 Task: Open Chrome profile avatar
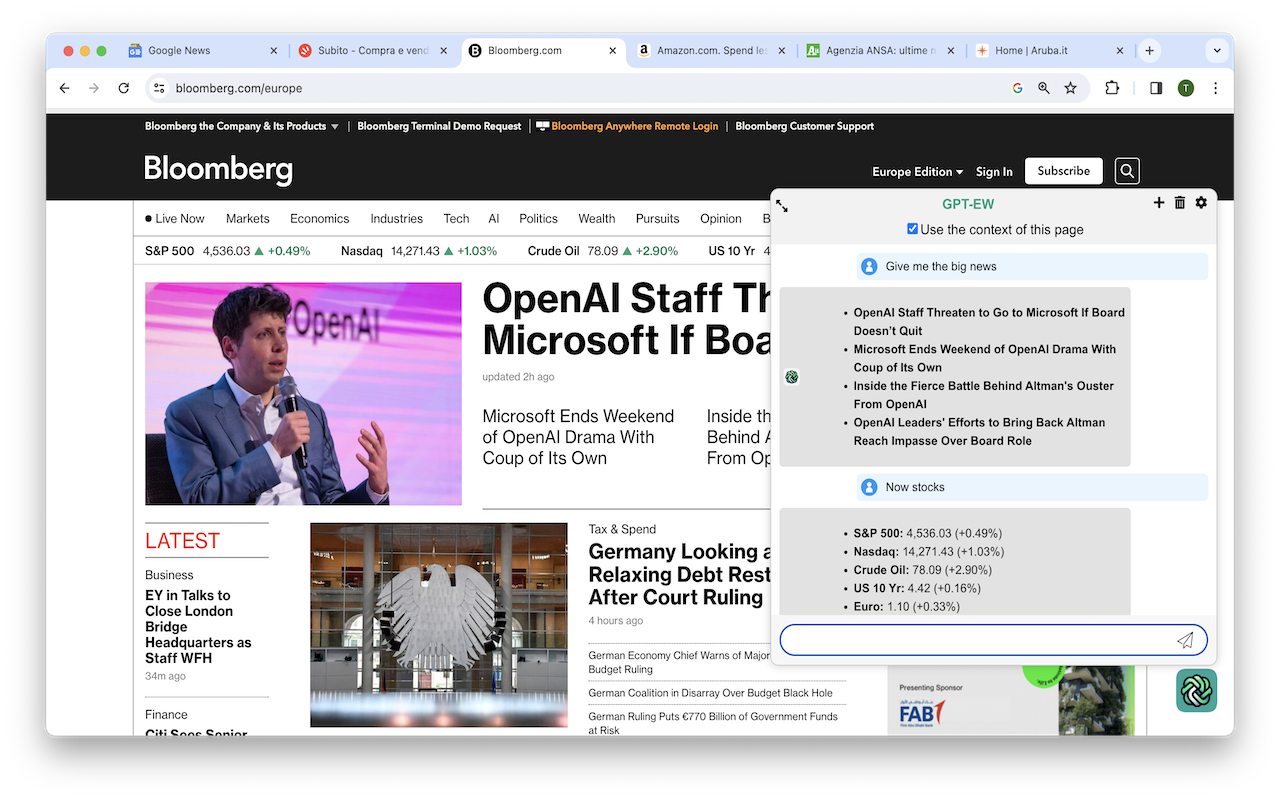[x=1186, y=88]
